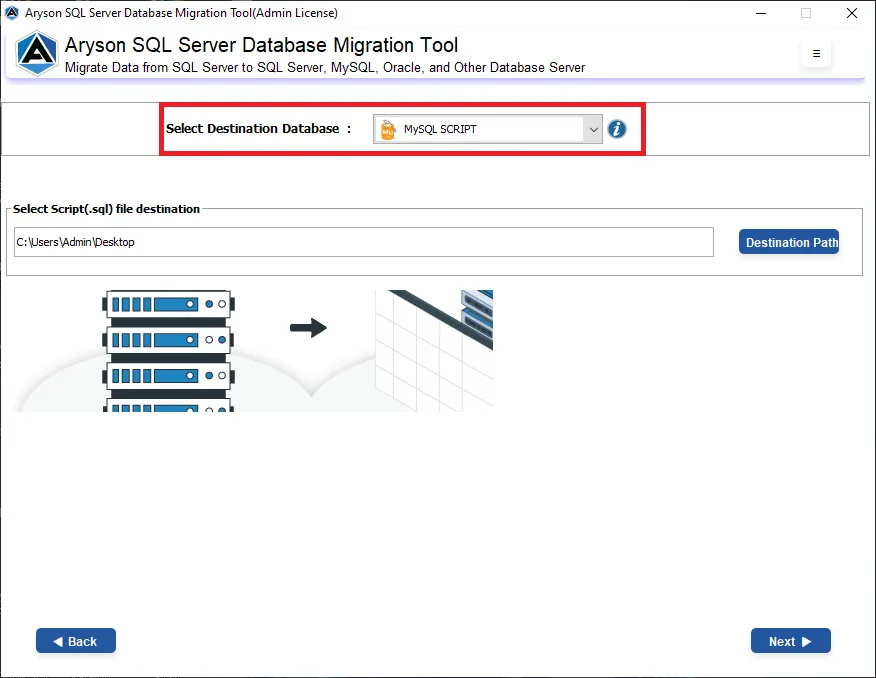This screenshot has width=876, height=678.
Task: Close the Aryson application window
Action: [851, 13]
